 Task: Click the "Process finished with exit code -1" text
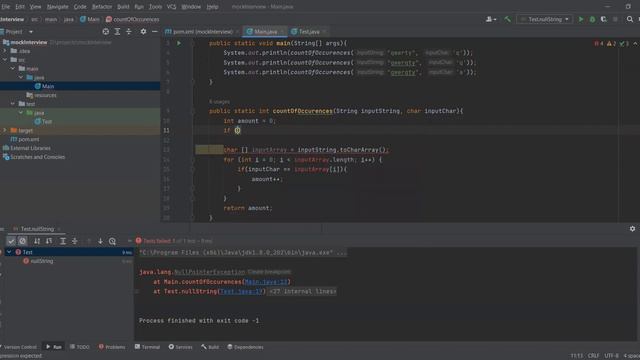[199, 321]
